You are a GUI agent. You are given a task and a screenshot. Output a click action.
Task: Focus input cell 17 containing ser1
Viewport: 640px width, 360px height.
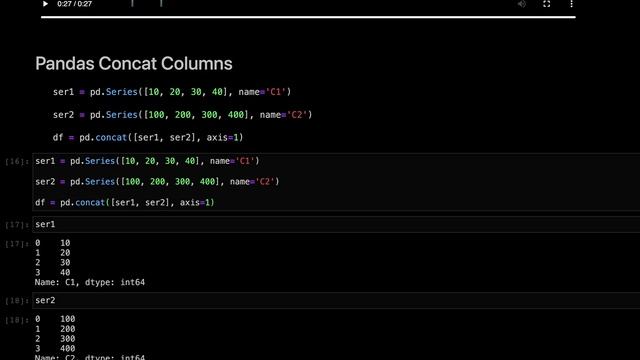(336, 224)
